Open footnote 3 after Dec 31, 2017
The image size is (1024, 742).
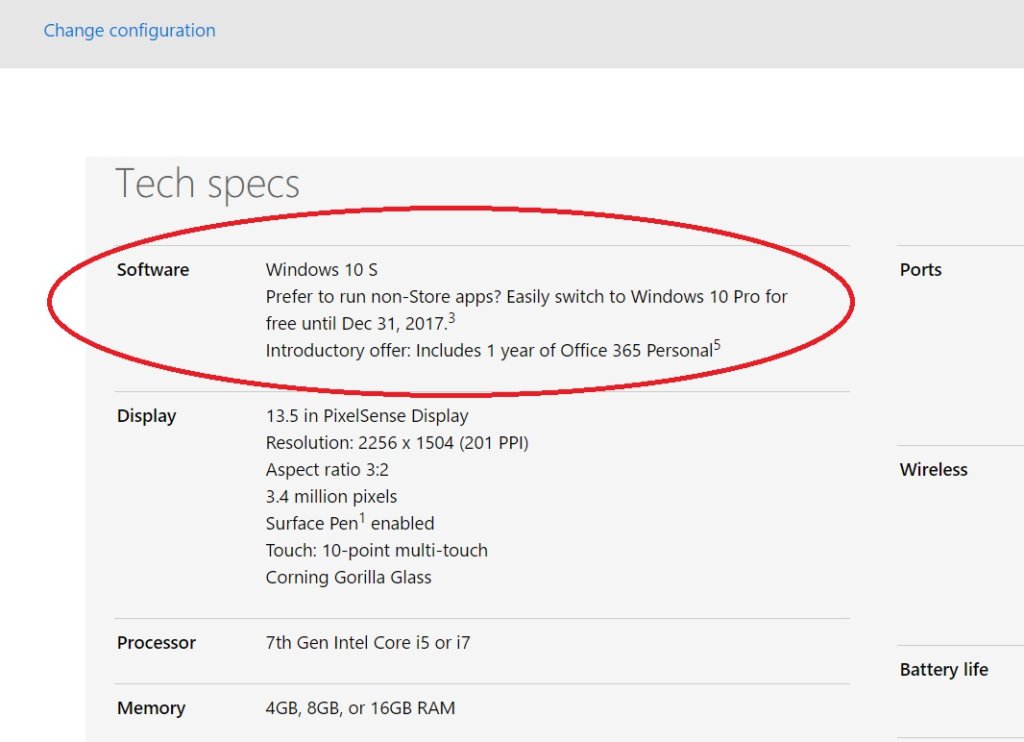(452, 319)
